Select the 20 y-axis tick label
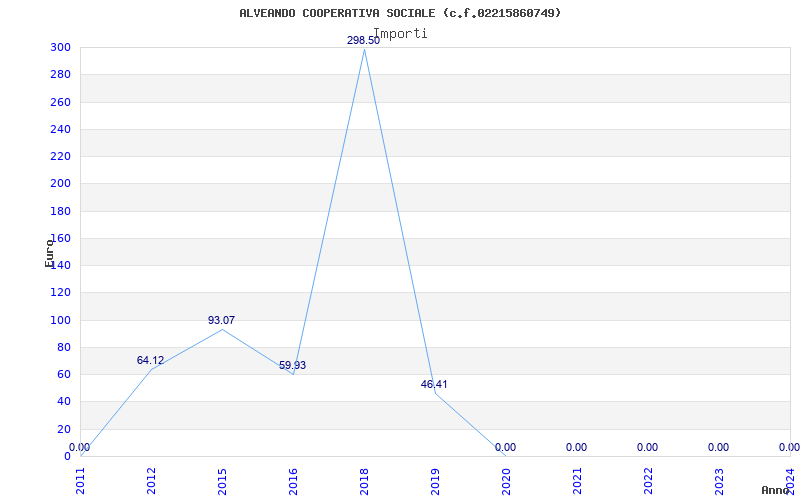The width and height of the screenshot is (800, 500). (64, 429)
